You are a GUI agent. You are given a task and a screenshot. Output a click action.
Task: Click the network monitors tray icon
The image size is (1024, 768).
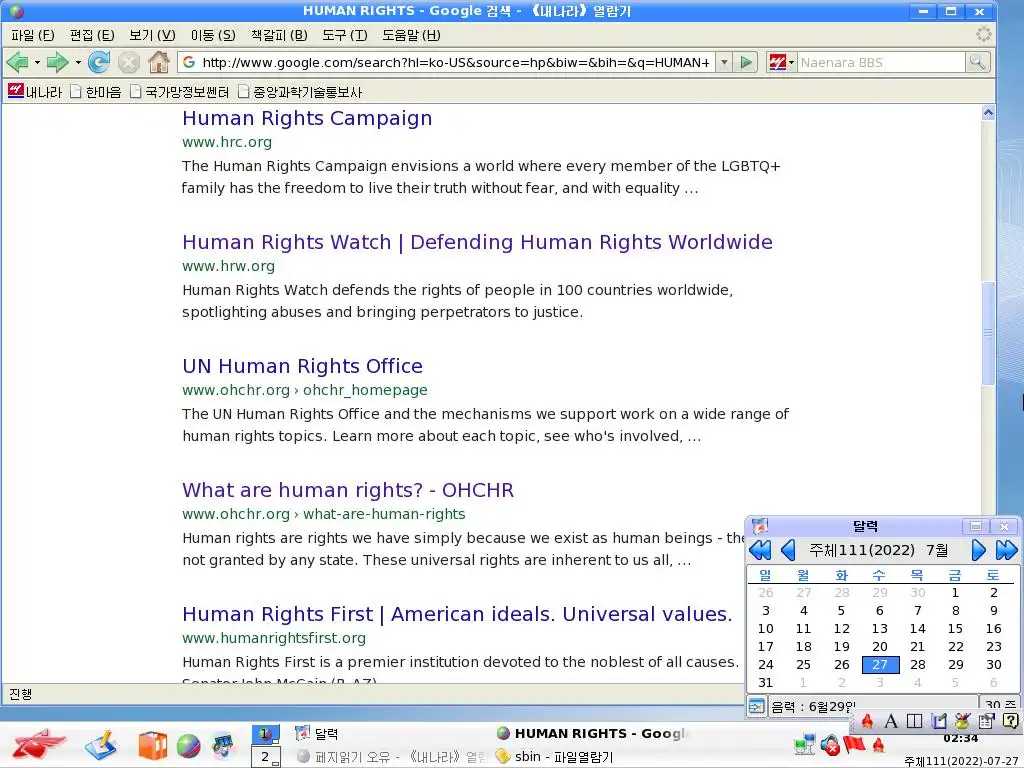[x=805, y=744]
